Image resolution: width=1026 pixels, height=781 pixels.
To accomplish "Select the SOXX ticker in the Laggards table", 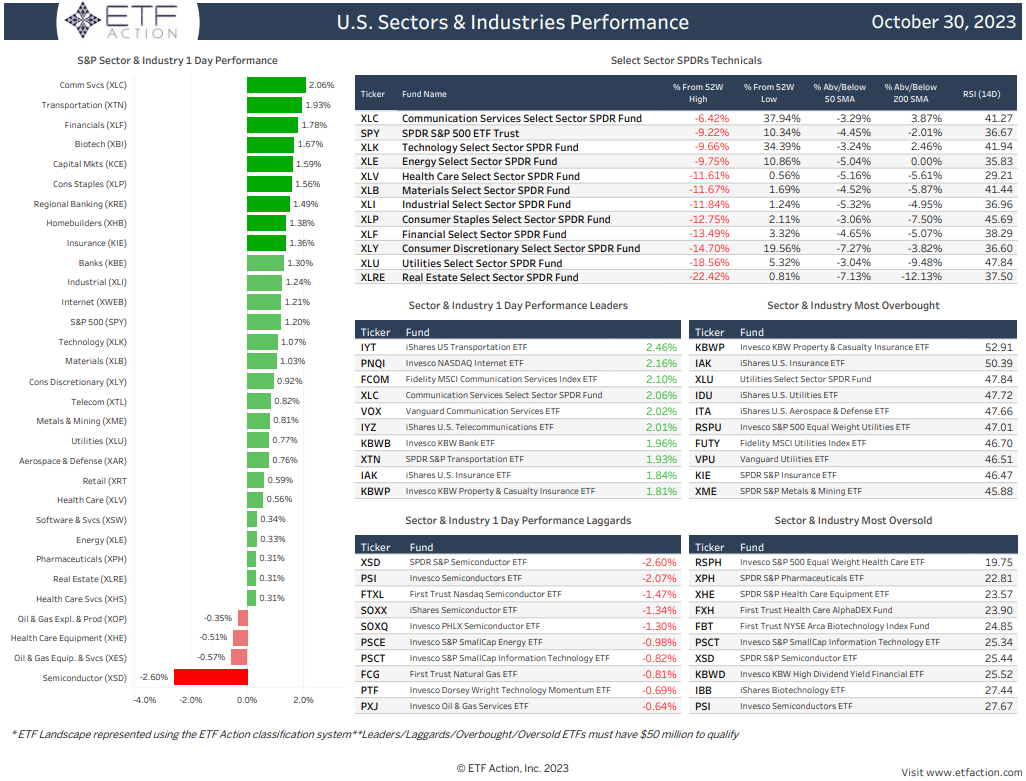I will tap(374, 610).
